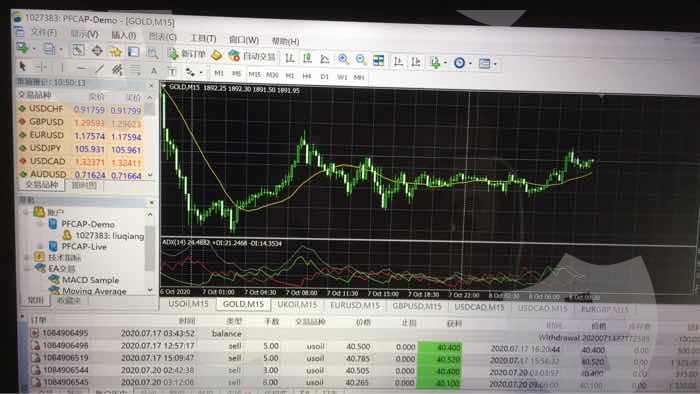Select the trendline drawing tool
Image resolution: width=700 pixels, height=394 pixels.
(100, 69)
